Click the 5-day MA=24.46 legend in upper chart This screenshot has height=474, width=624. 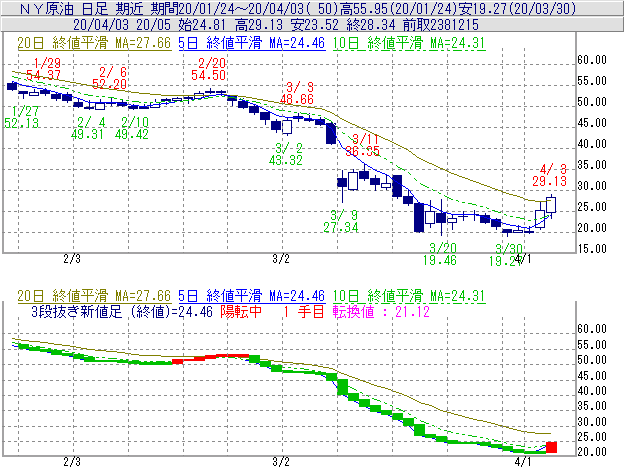coord(252,43)
